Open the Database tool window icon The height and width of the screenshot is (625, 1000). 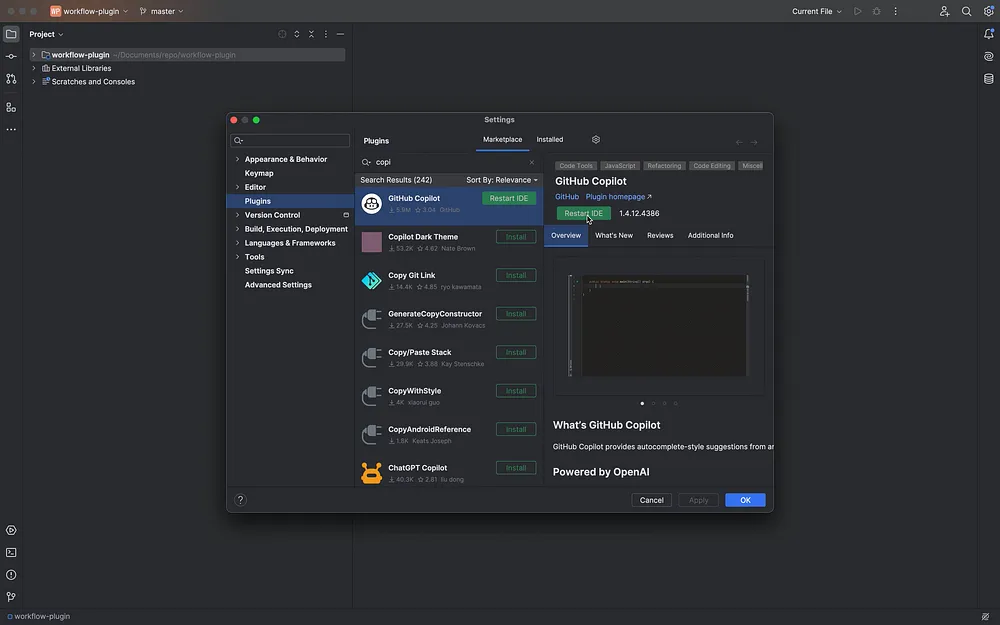[x=989, y=79]
